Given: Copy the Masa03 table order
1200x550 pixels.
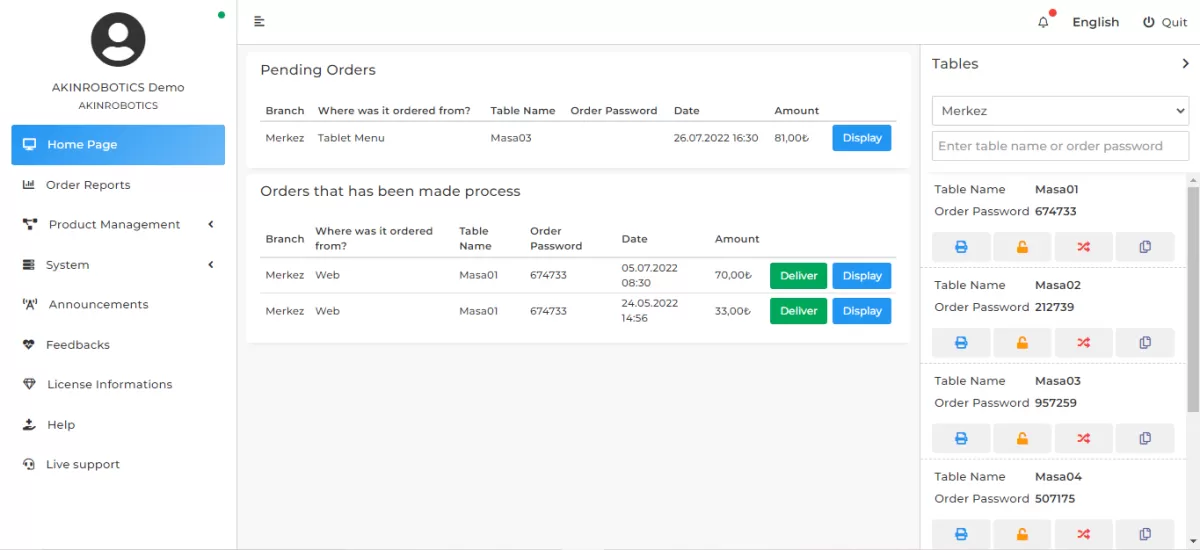Looking at the screenshot, I should point(1145,438).
